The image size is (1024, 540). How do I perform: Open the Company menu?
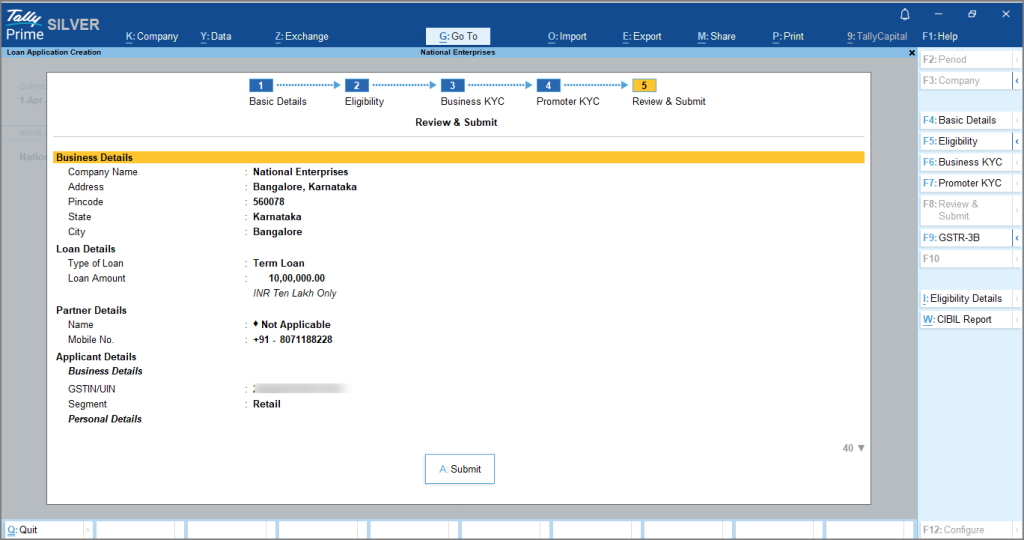coord(152,36)
